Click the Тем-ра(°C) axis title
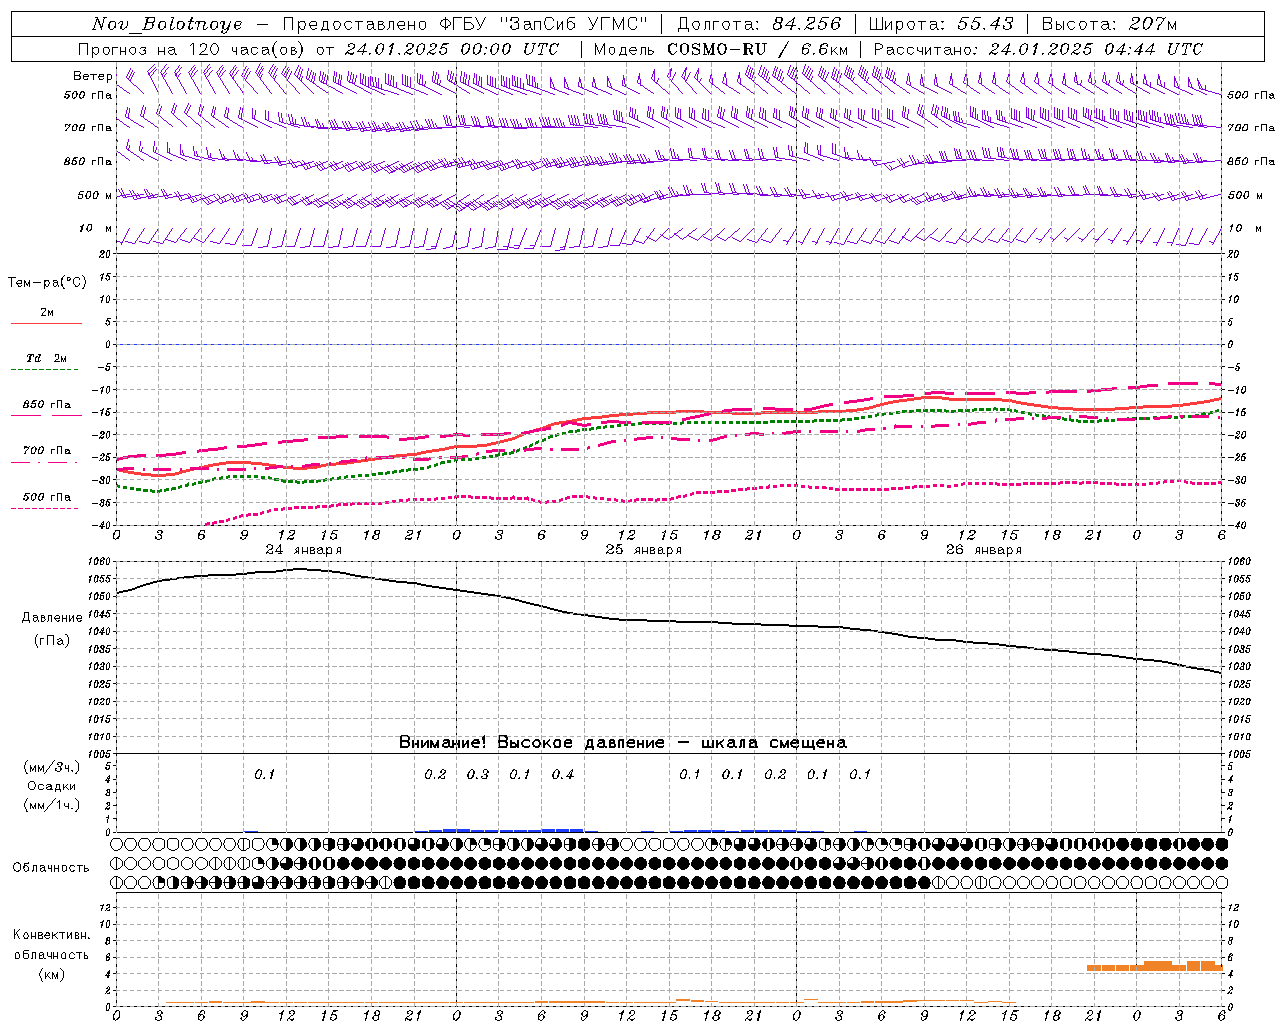 (x=47, y=283)
